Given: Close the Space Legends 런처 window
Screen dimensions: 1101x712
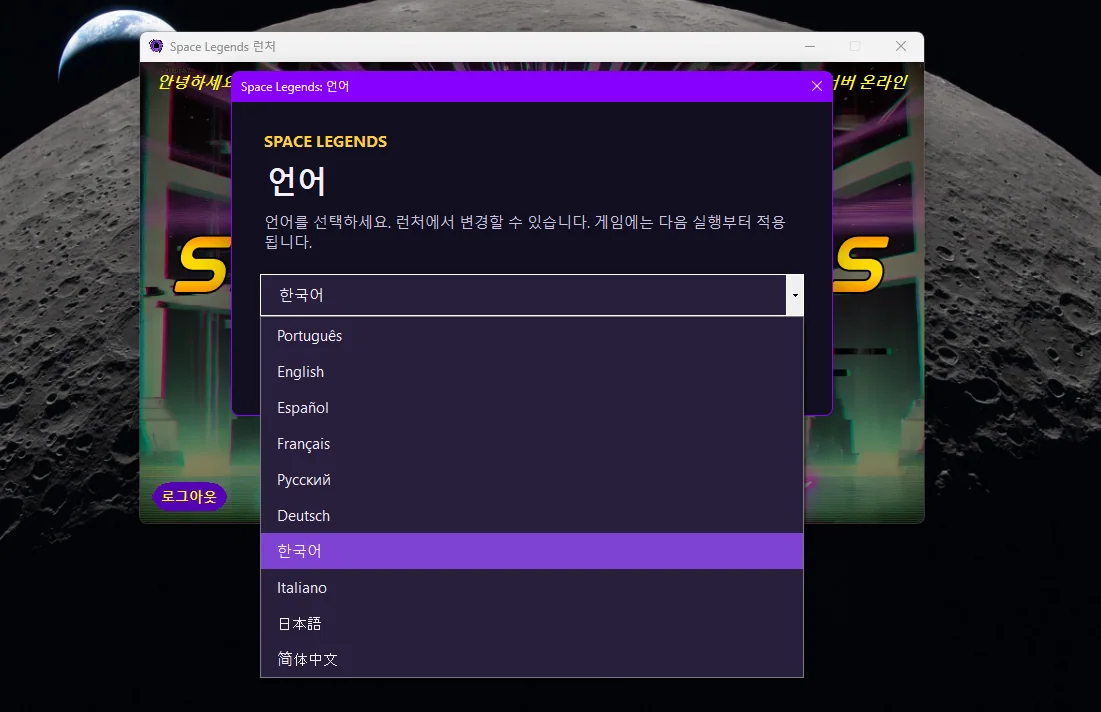Looking at the screenshot, I should coord(901,46).
